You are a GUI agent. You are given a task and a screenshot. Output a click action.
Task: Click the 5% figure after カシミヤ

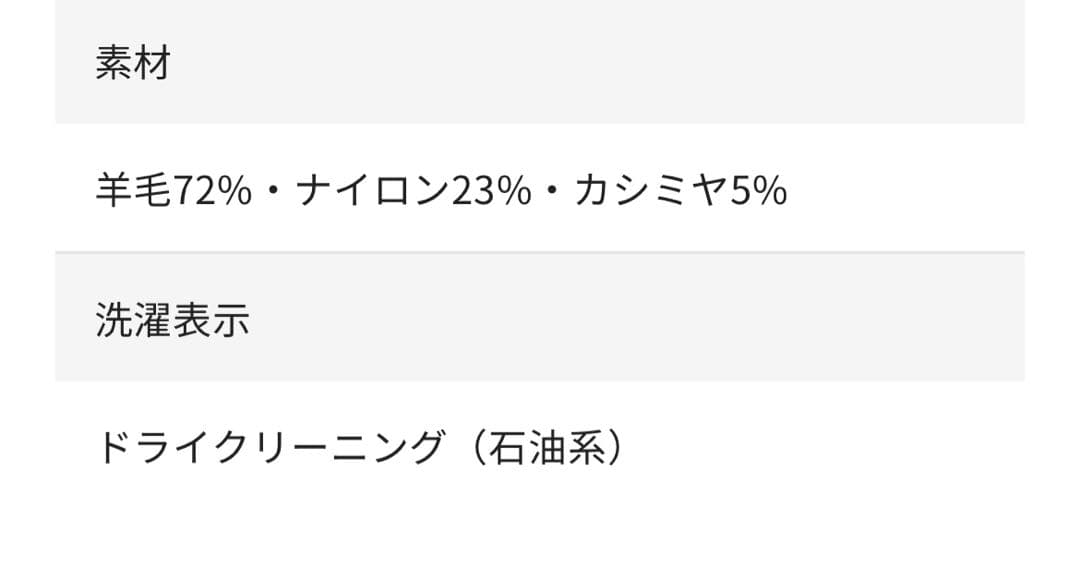pos(759,190)
